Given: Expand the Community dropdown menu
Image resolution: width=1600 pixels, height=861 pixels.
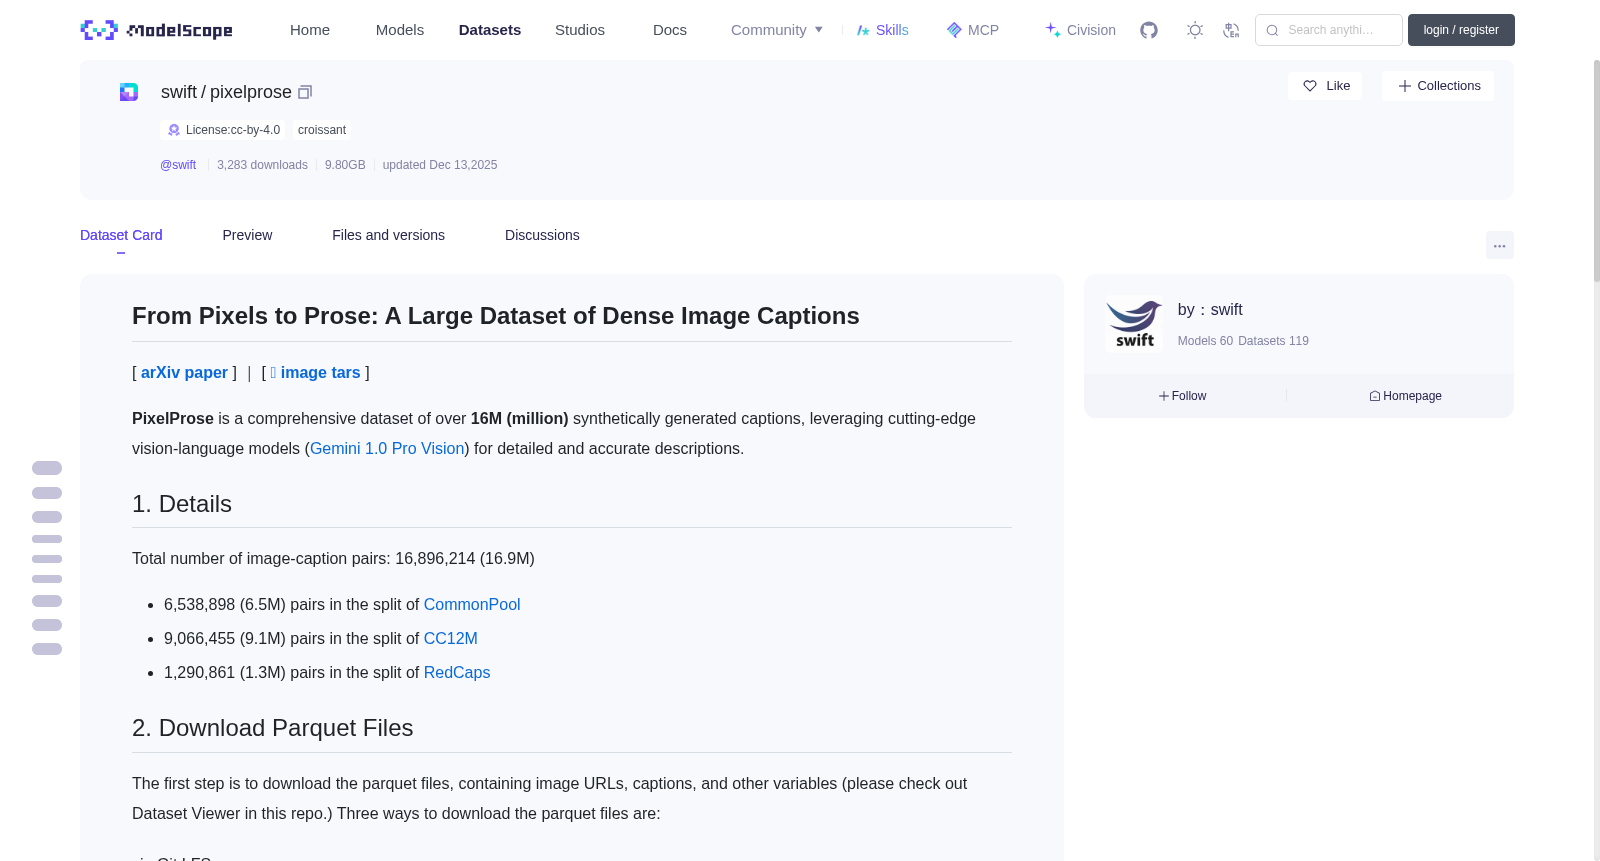Looking at the screenshot, I should pos(777,30).
